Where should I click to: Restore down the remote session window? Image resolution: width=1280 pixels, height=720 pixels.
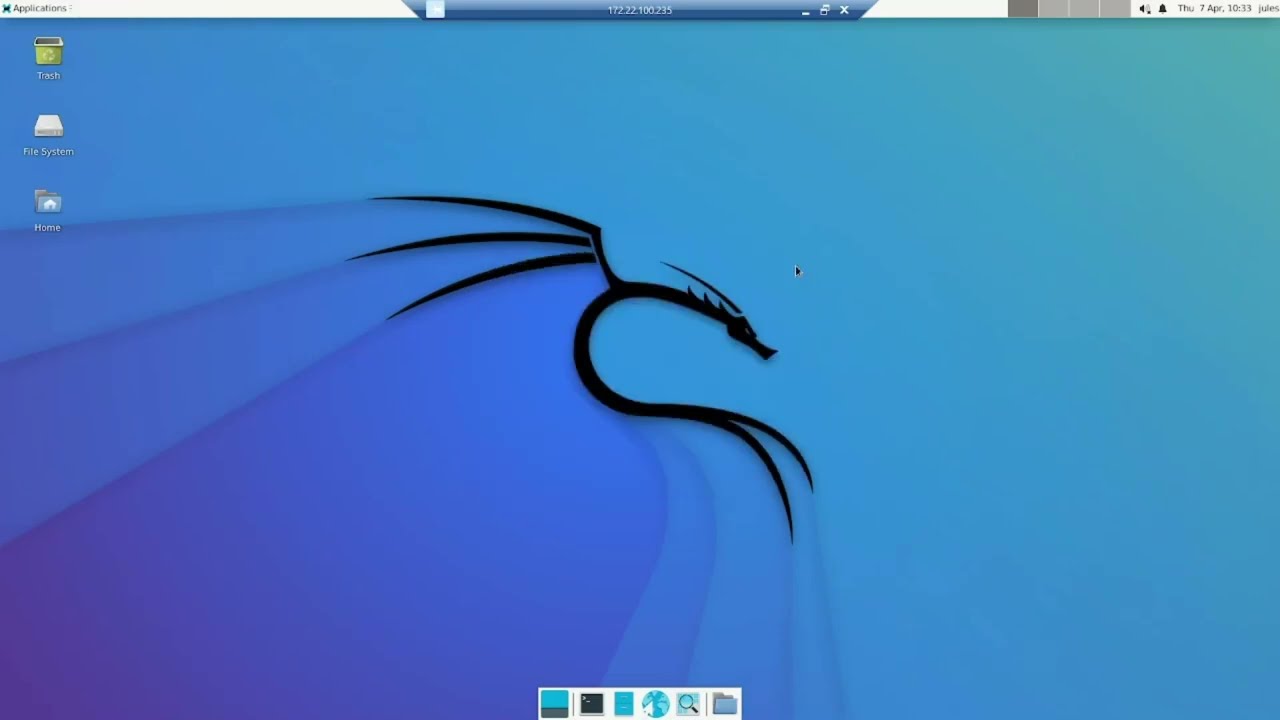pyautogui.click(x=825, y=10)
